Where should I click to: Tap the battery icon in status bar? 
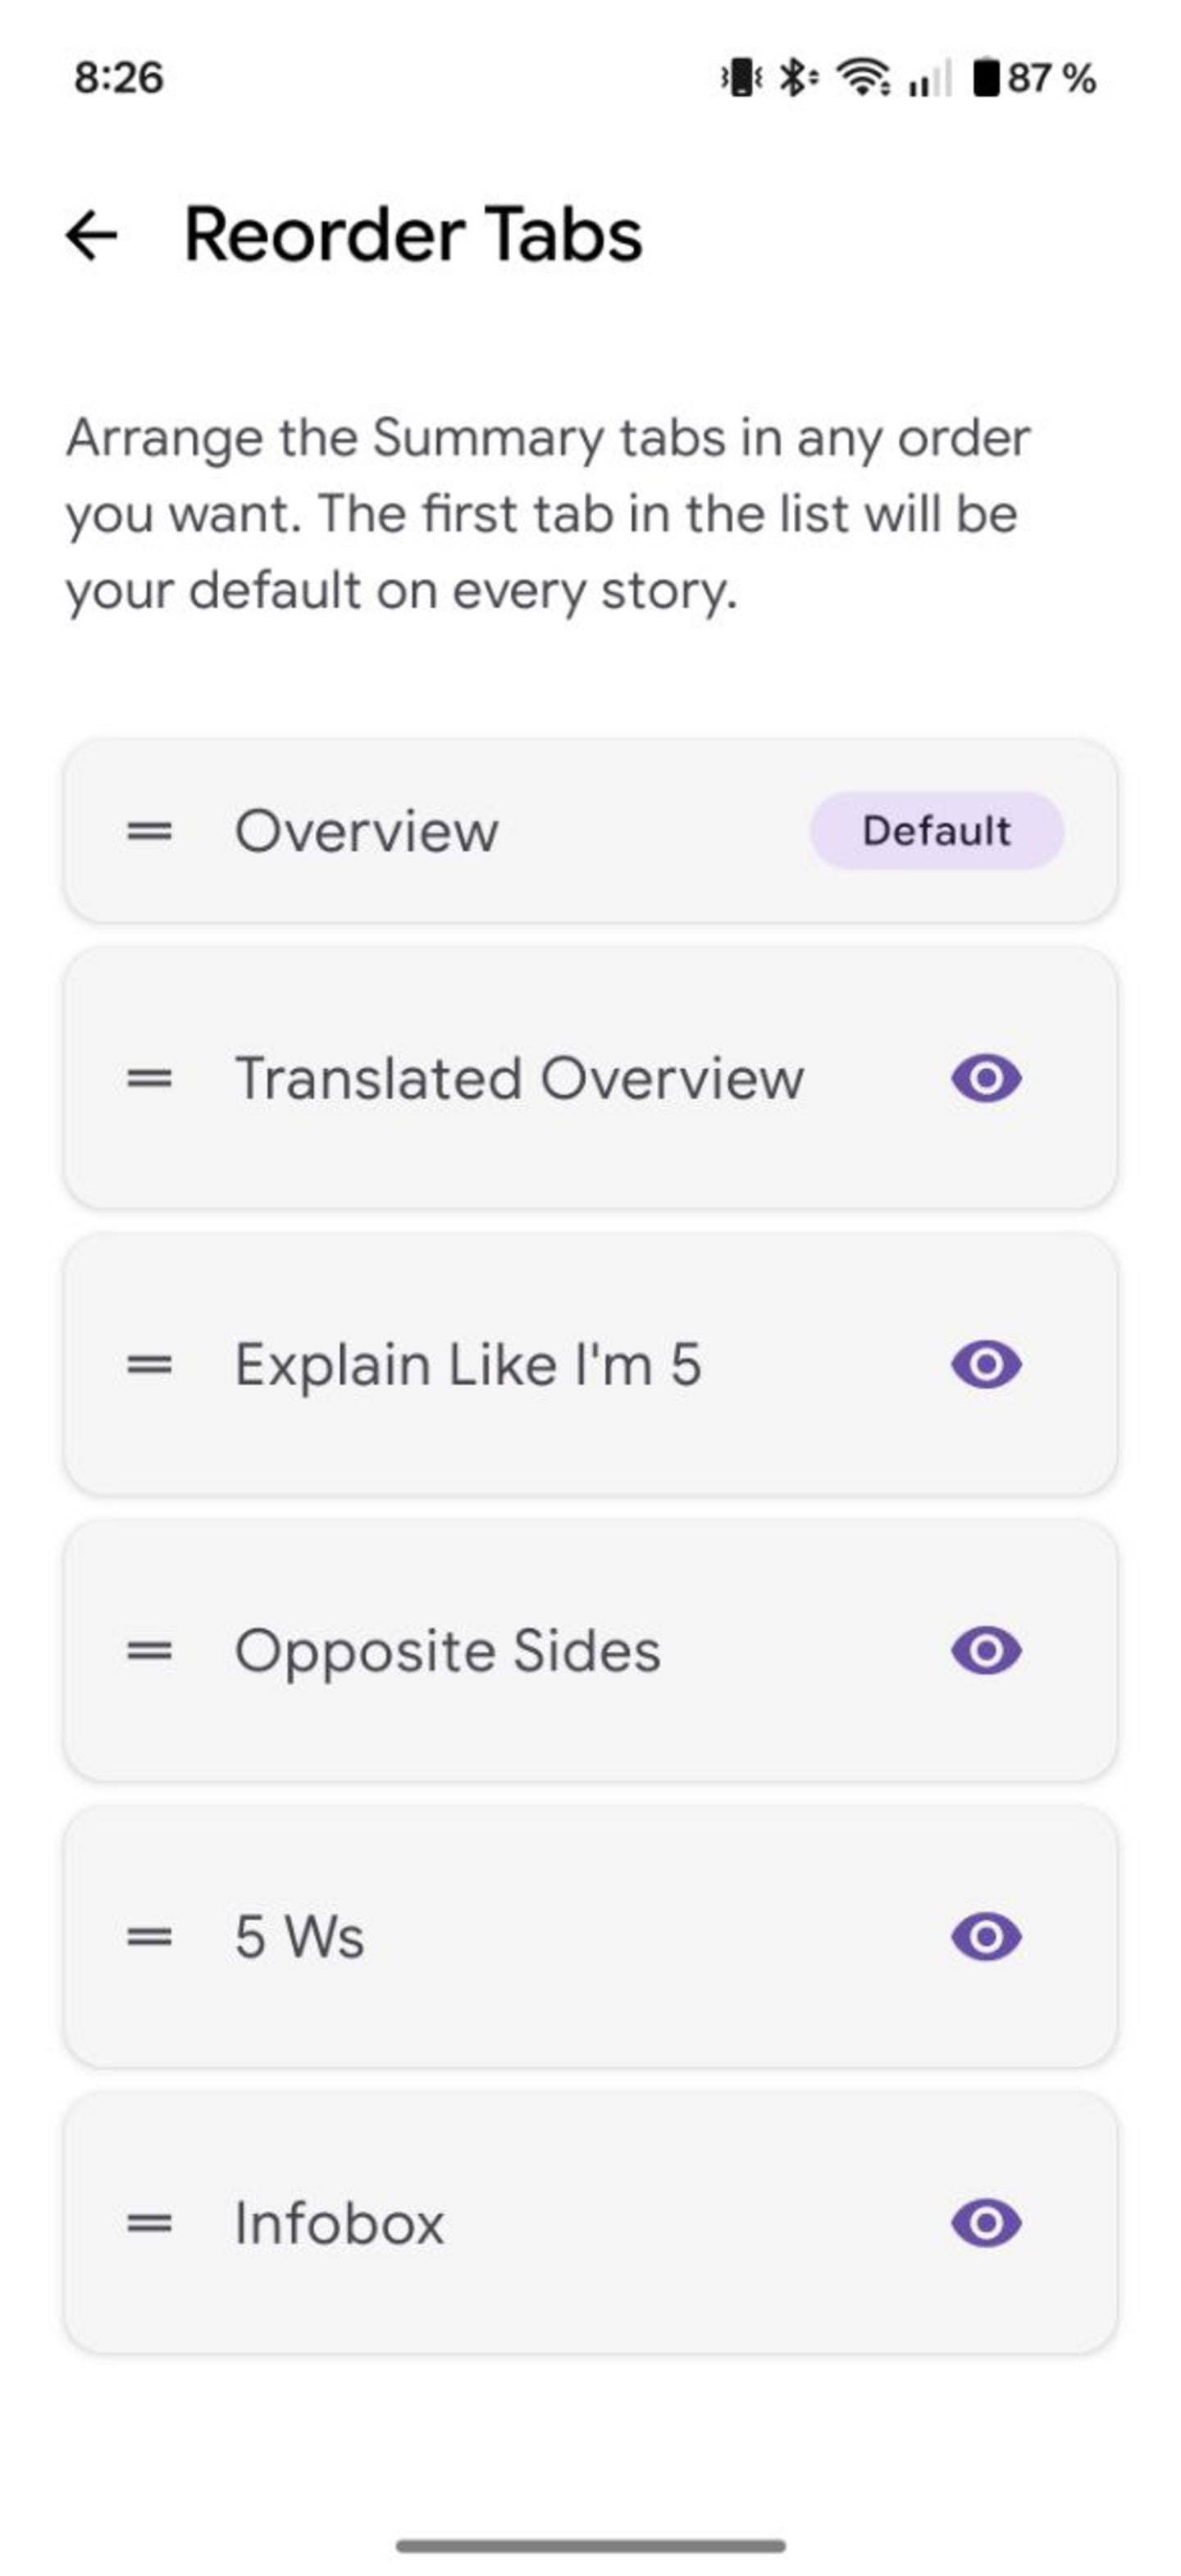pos(986,78)
